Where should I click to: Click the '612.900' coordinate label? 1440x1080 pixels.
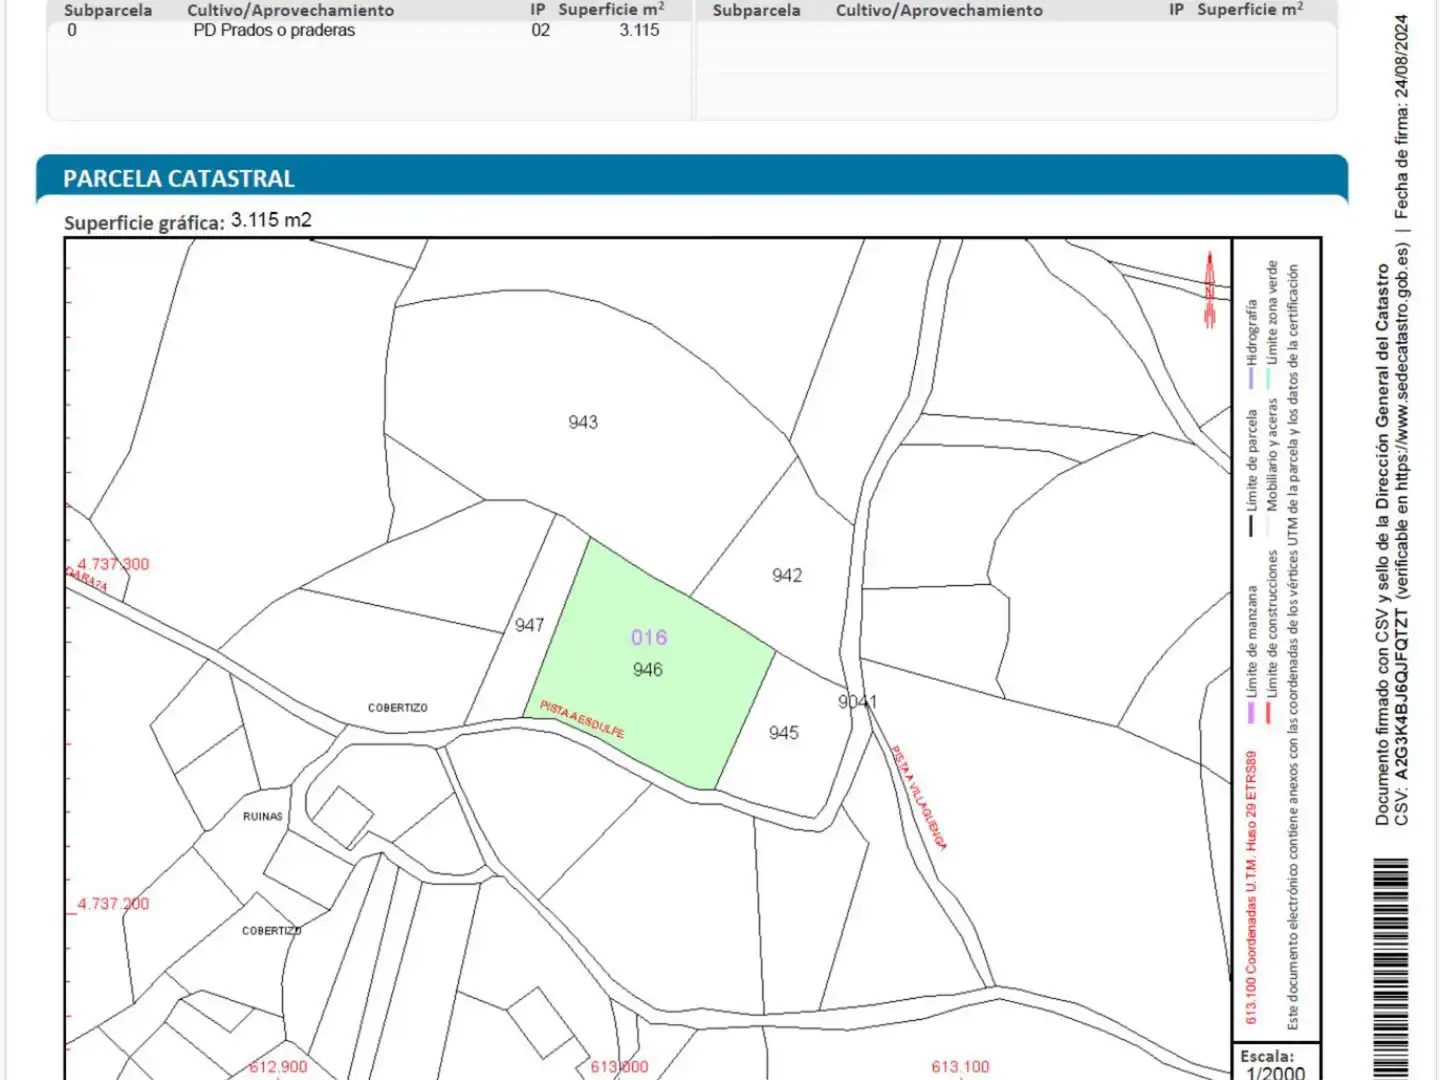point(278,1067)
